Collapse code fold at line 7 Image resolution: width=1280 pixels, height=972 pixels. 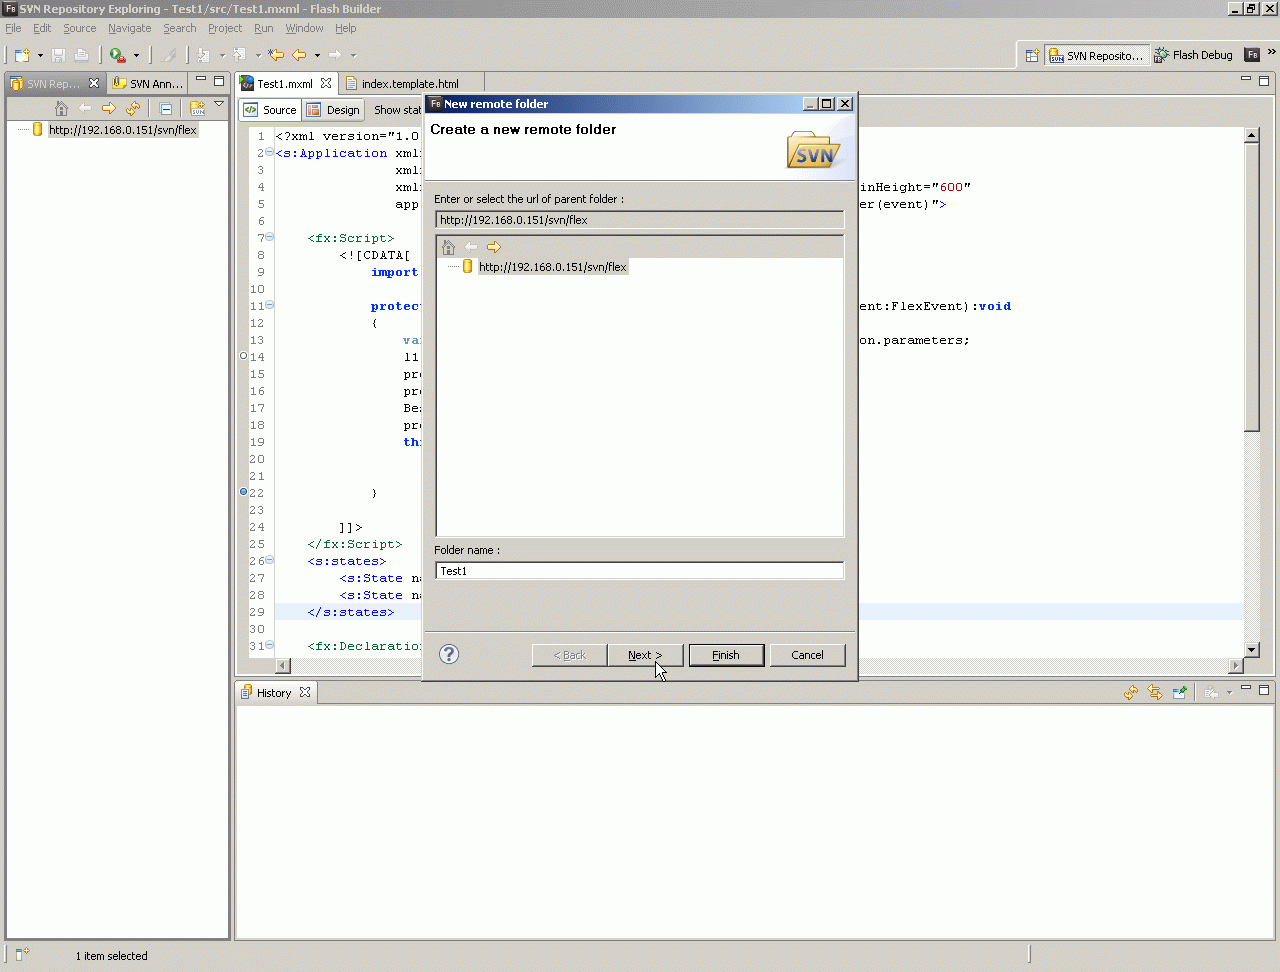coord(270,237)
